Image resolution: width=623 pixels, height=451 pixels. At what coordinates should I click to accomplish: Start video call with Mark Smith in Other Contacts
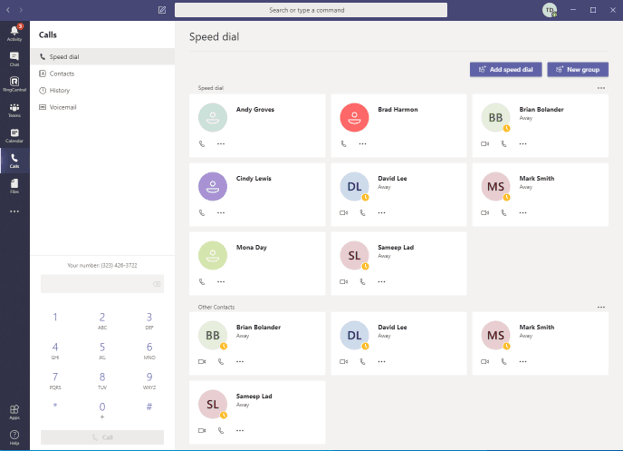(485, 362)
